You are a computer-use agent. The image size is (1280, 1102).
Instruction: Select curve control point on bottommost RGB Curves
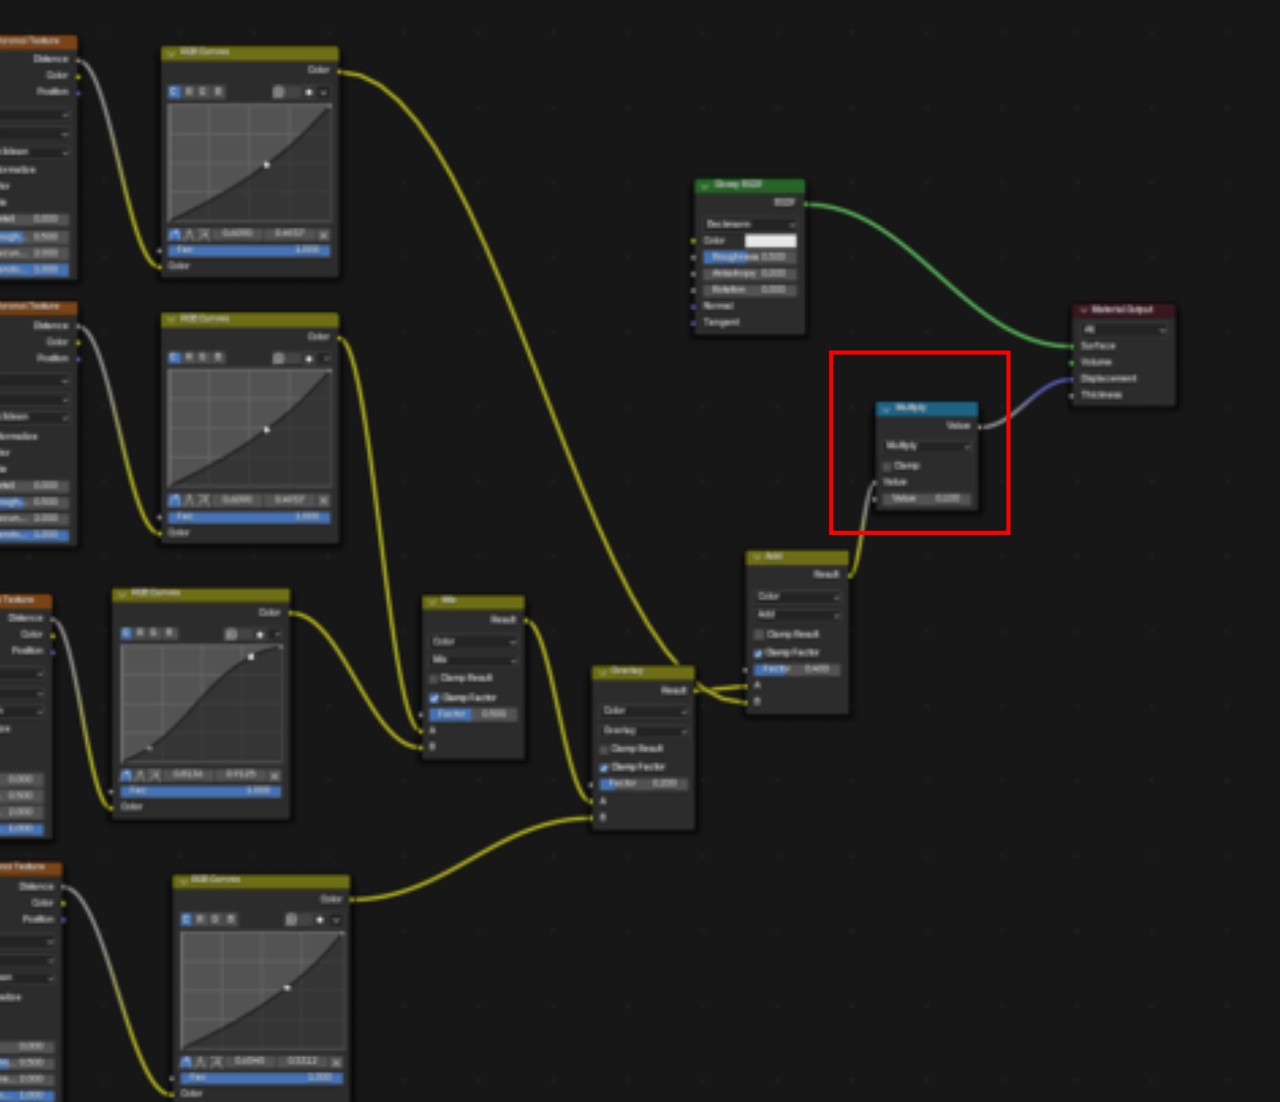pos(287,988)
